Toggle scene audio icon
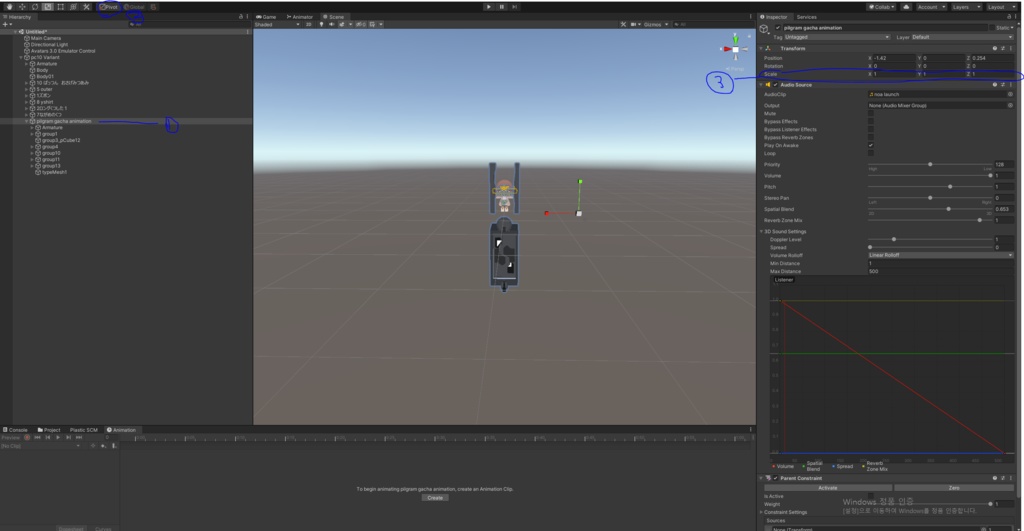1024x531 pixels. pyautogui.click(x=332, y=25)
